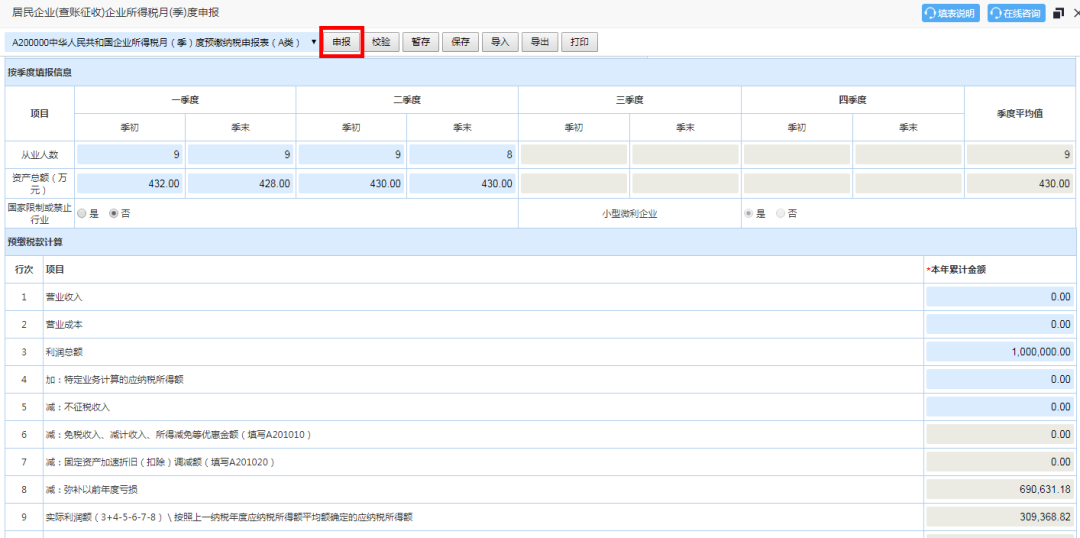Select 是 for 国家限制或禁止行业

coord(82,214)
